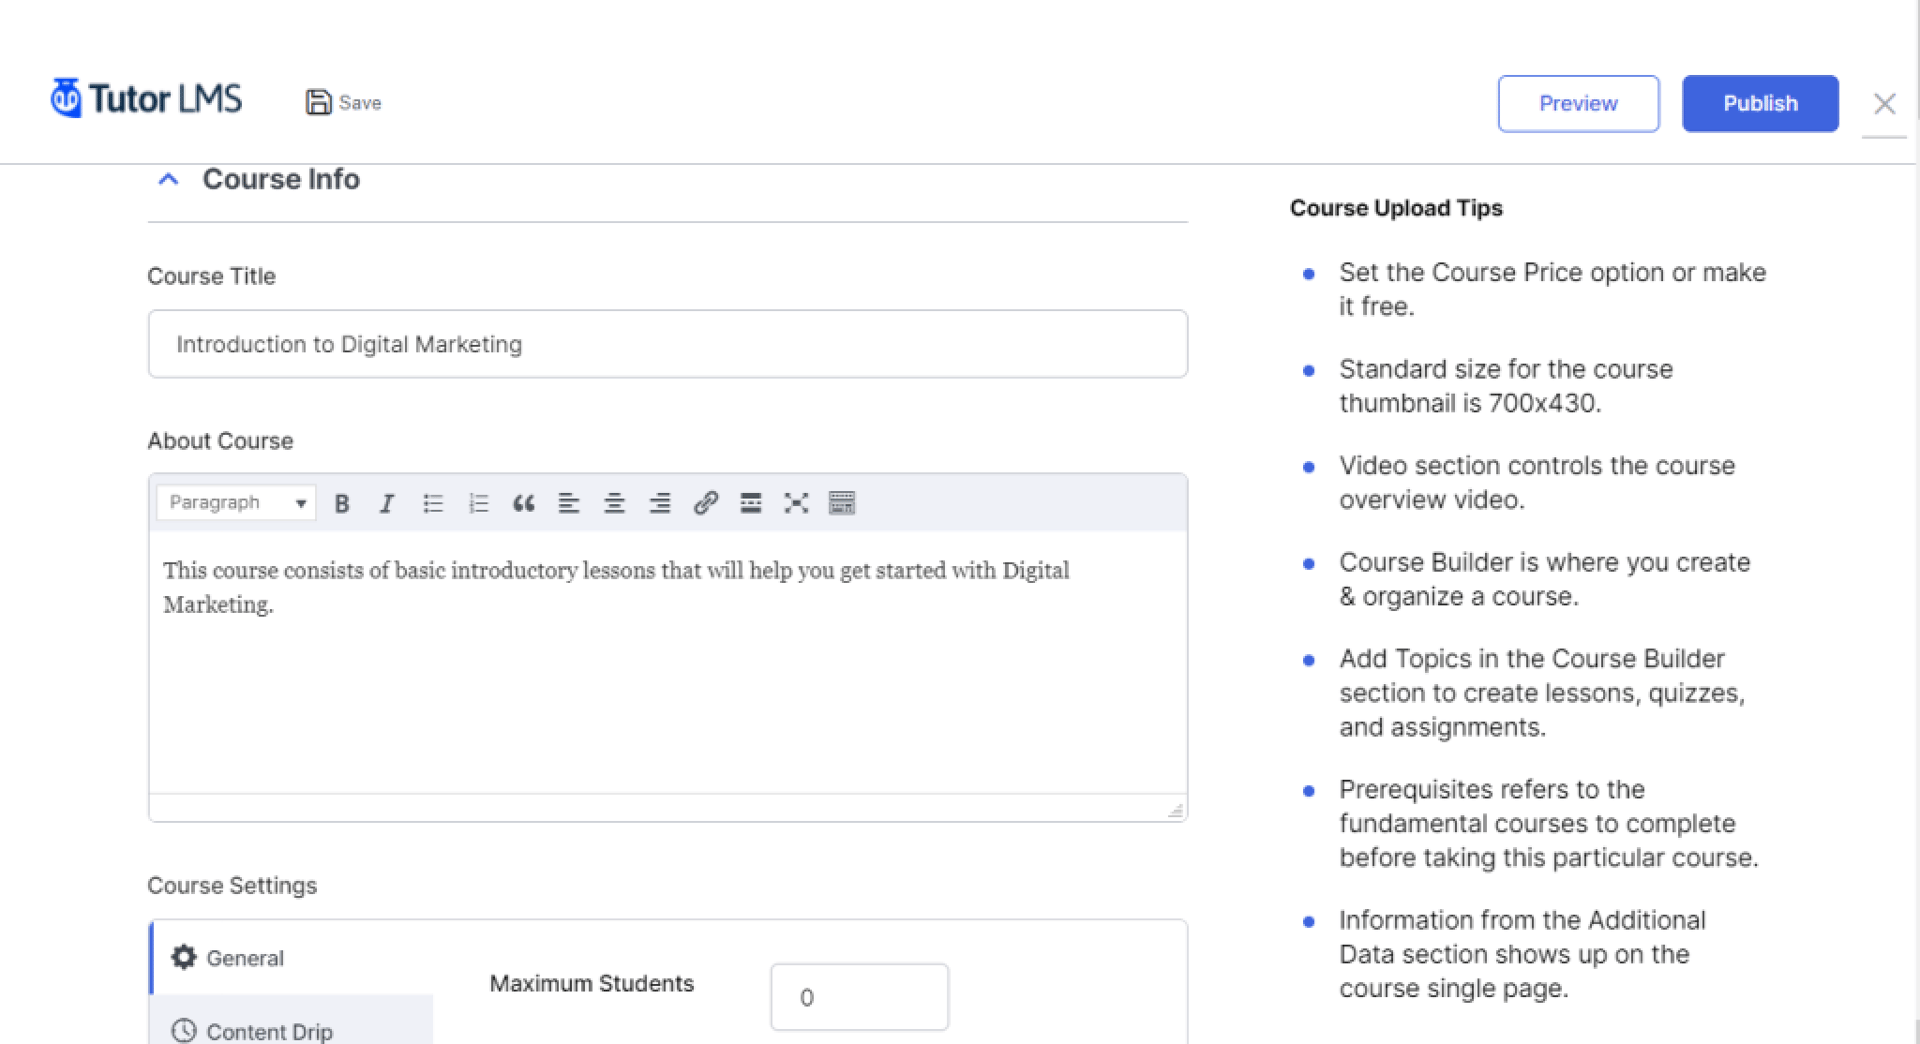Insert a numbered list

tap(479, 503)
